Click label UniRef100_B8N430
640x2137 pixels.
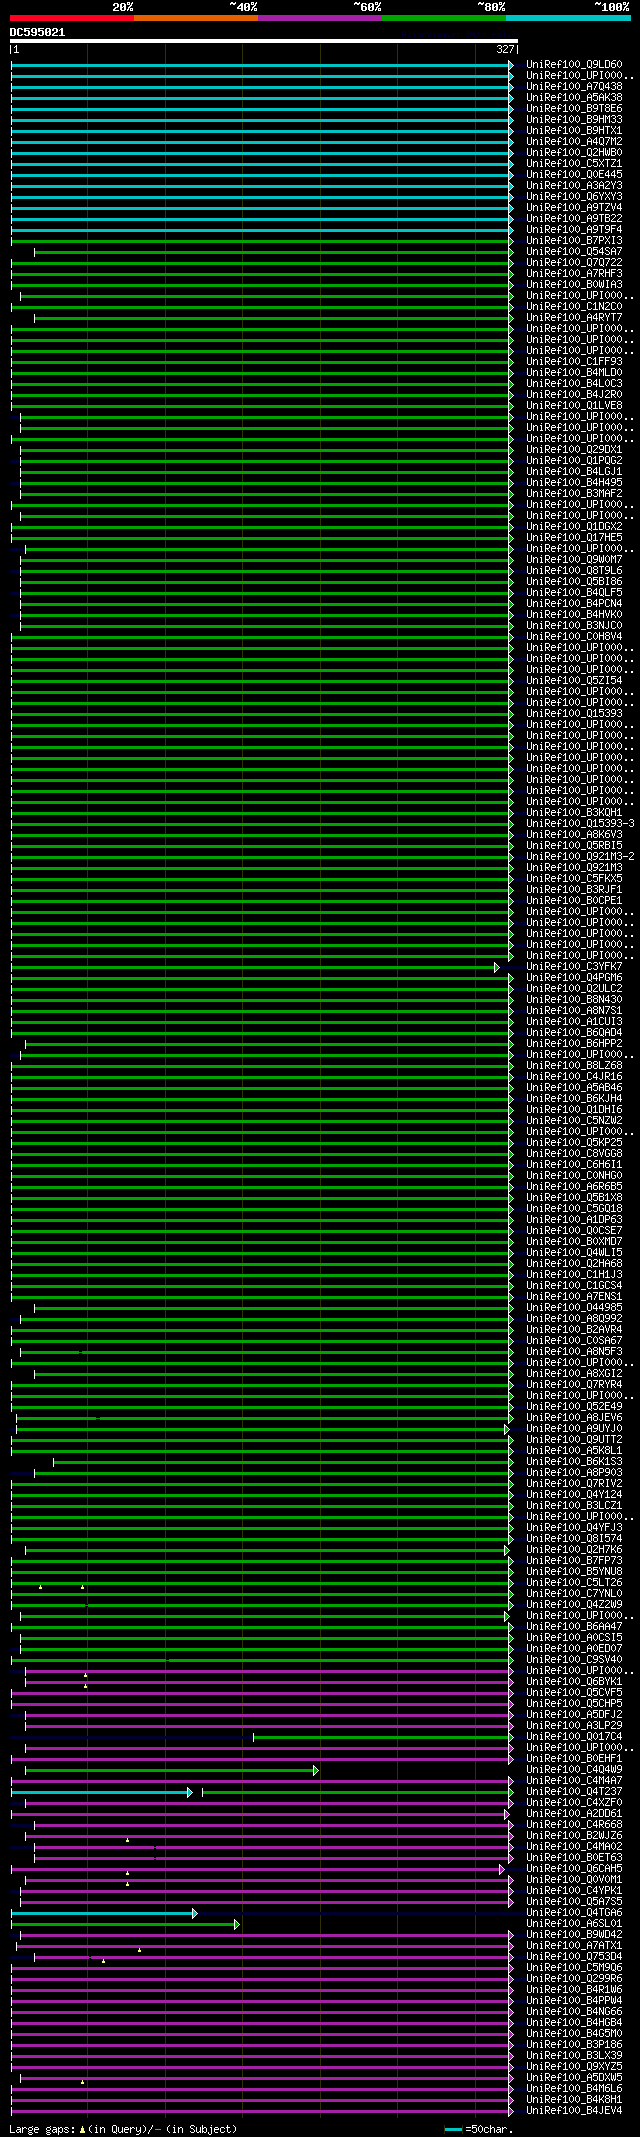(574, 1000)
